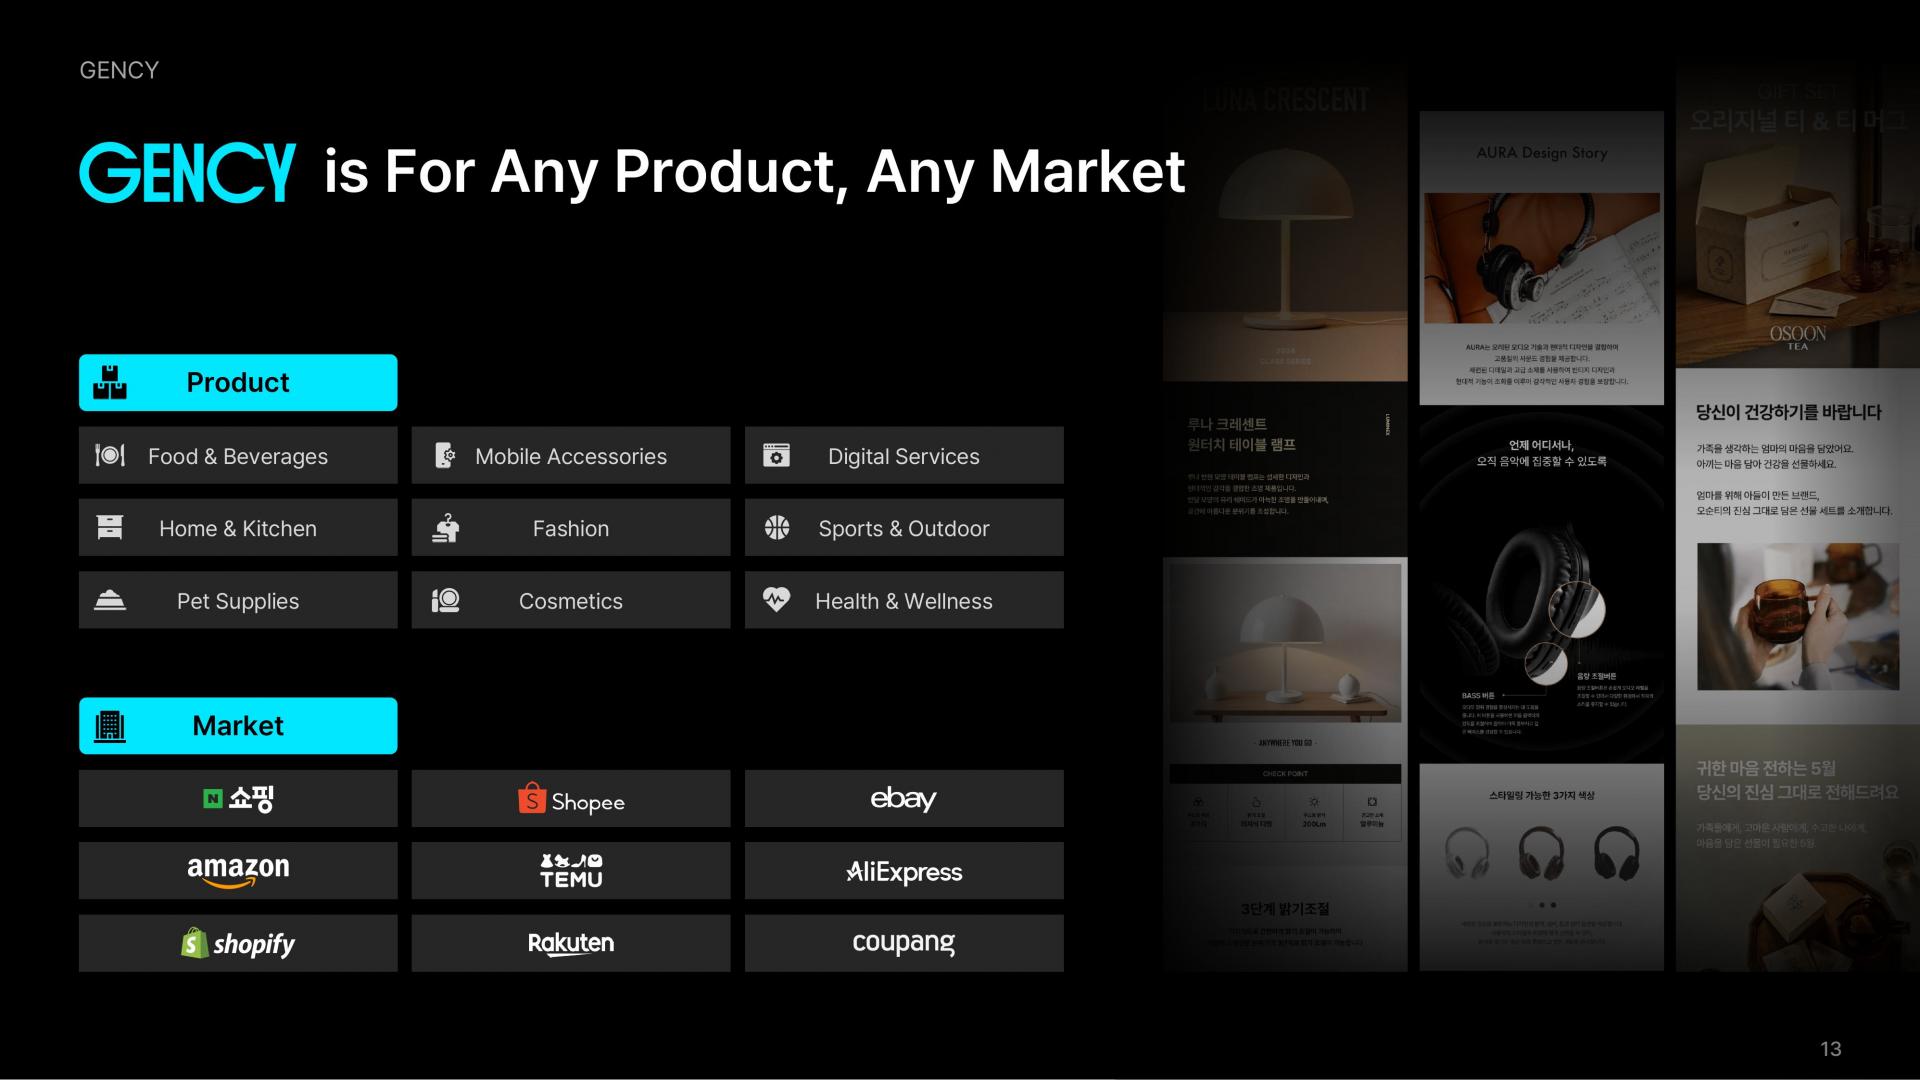
Task: Open the OSOON TEA box thumbnail
Action: pyautogui.click(x=1798, y=215)
